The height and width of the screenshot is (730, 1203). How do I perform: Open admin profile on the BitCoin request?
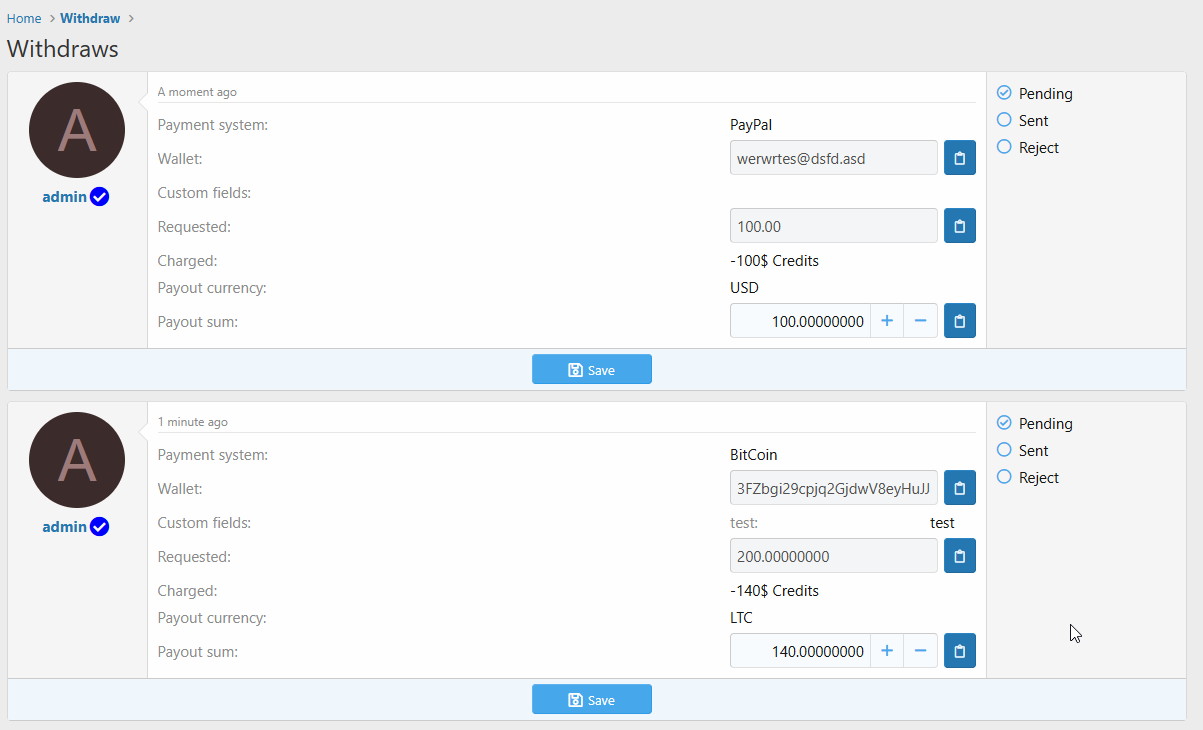(64, 527)
